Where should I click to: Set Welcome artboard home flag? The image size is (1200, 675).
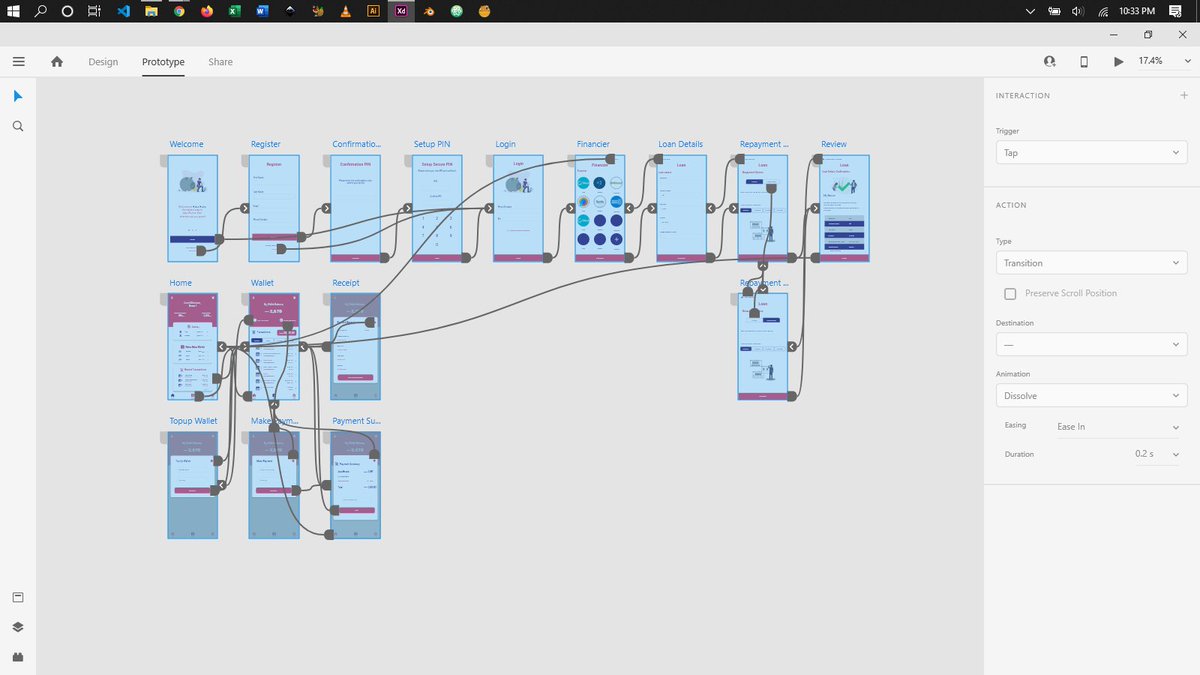click(x=164, y=161)
